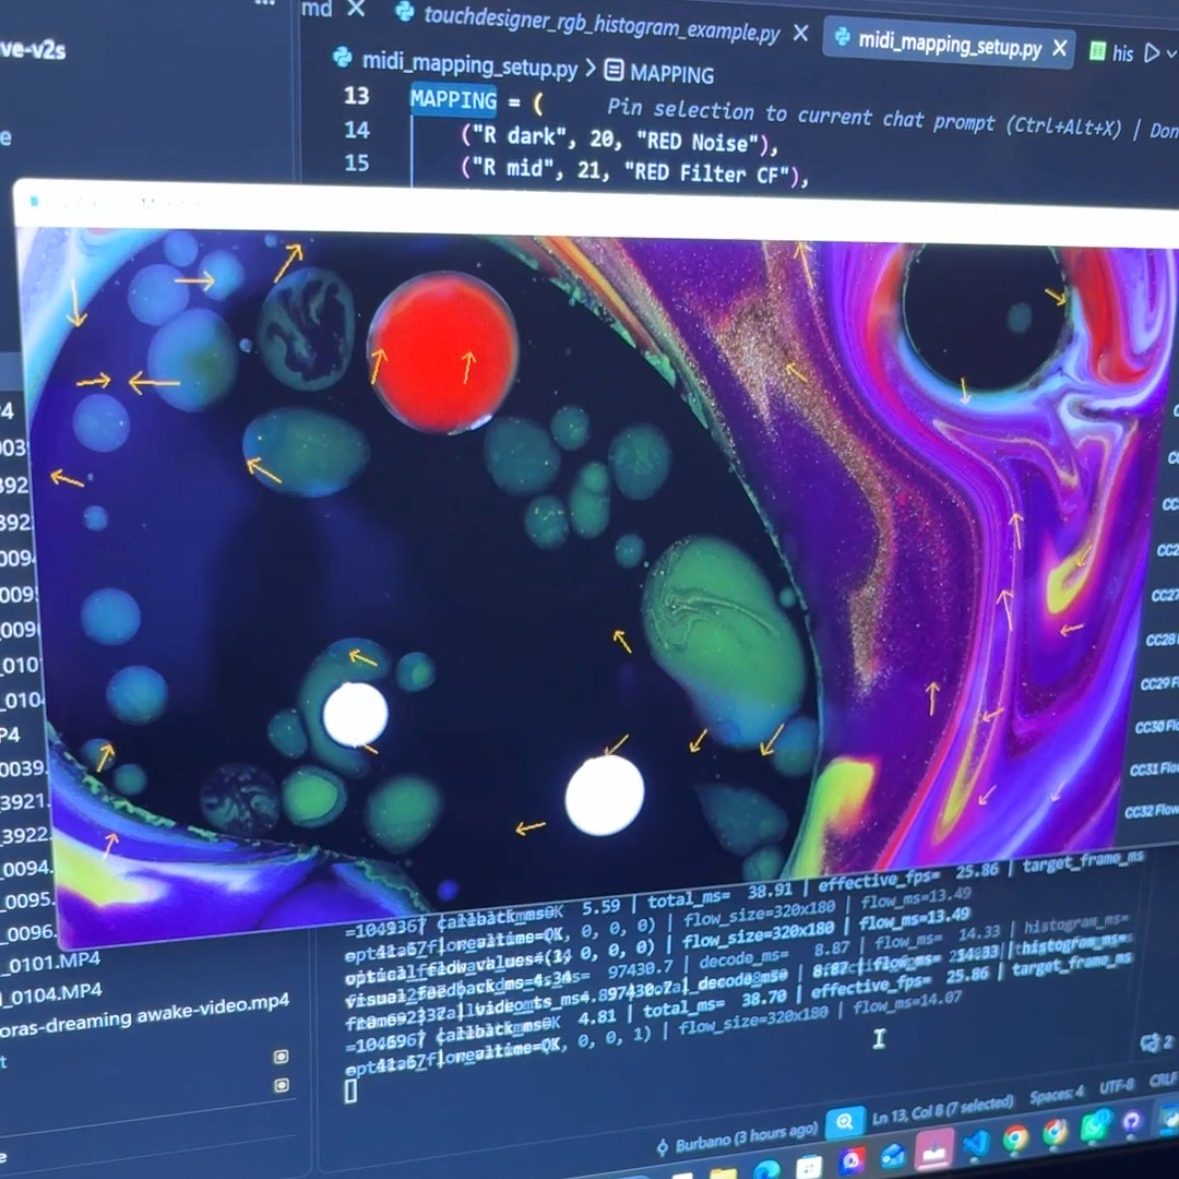Open _0101.MP4 in the file explorer
1179x1179 pixels.
coord(50,962)
